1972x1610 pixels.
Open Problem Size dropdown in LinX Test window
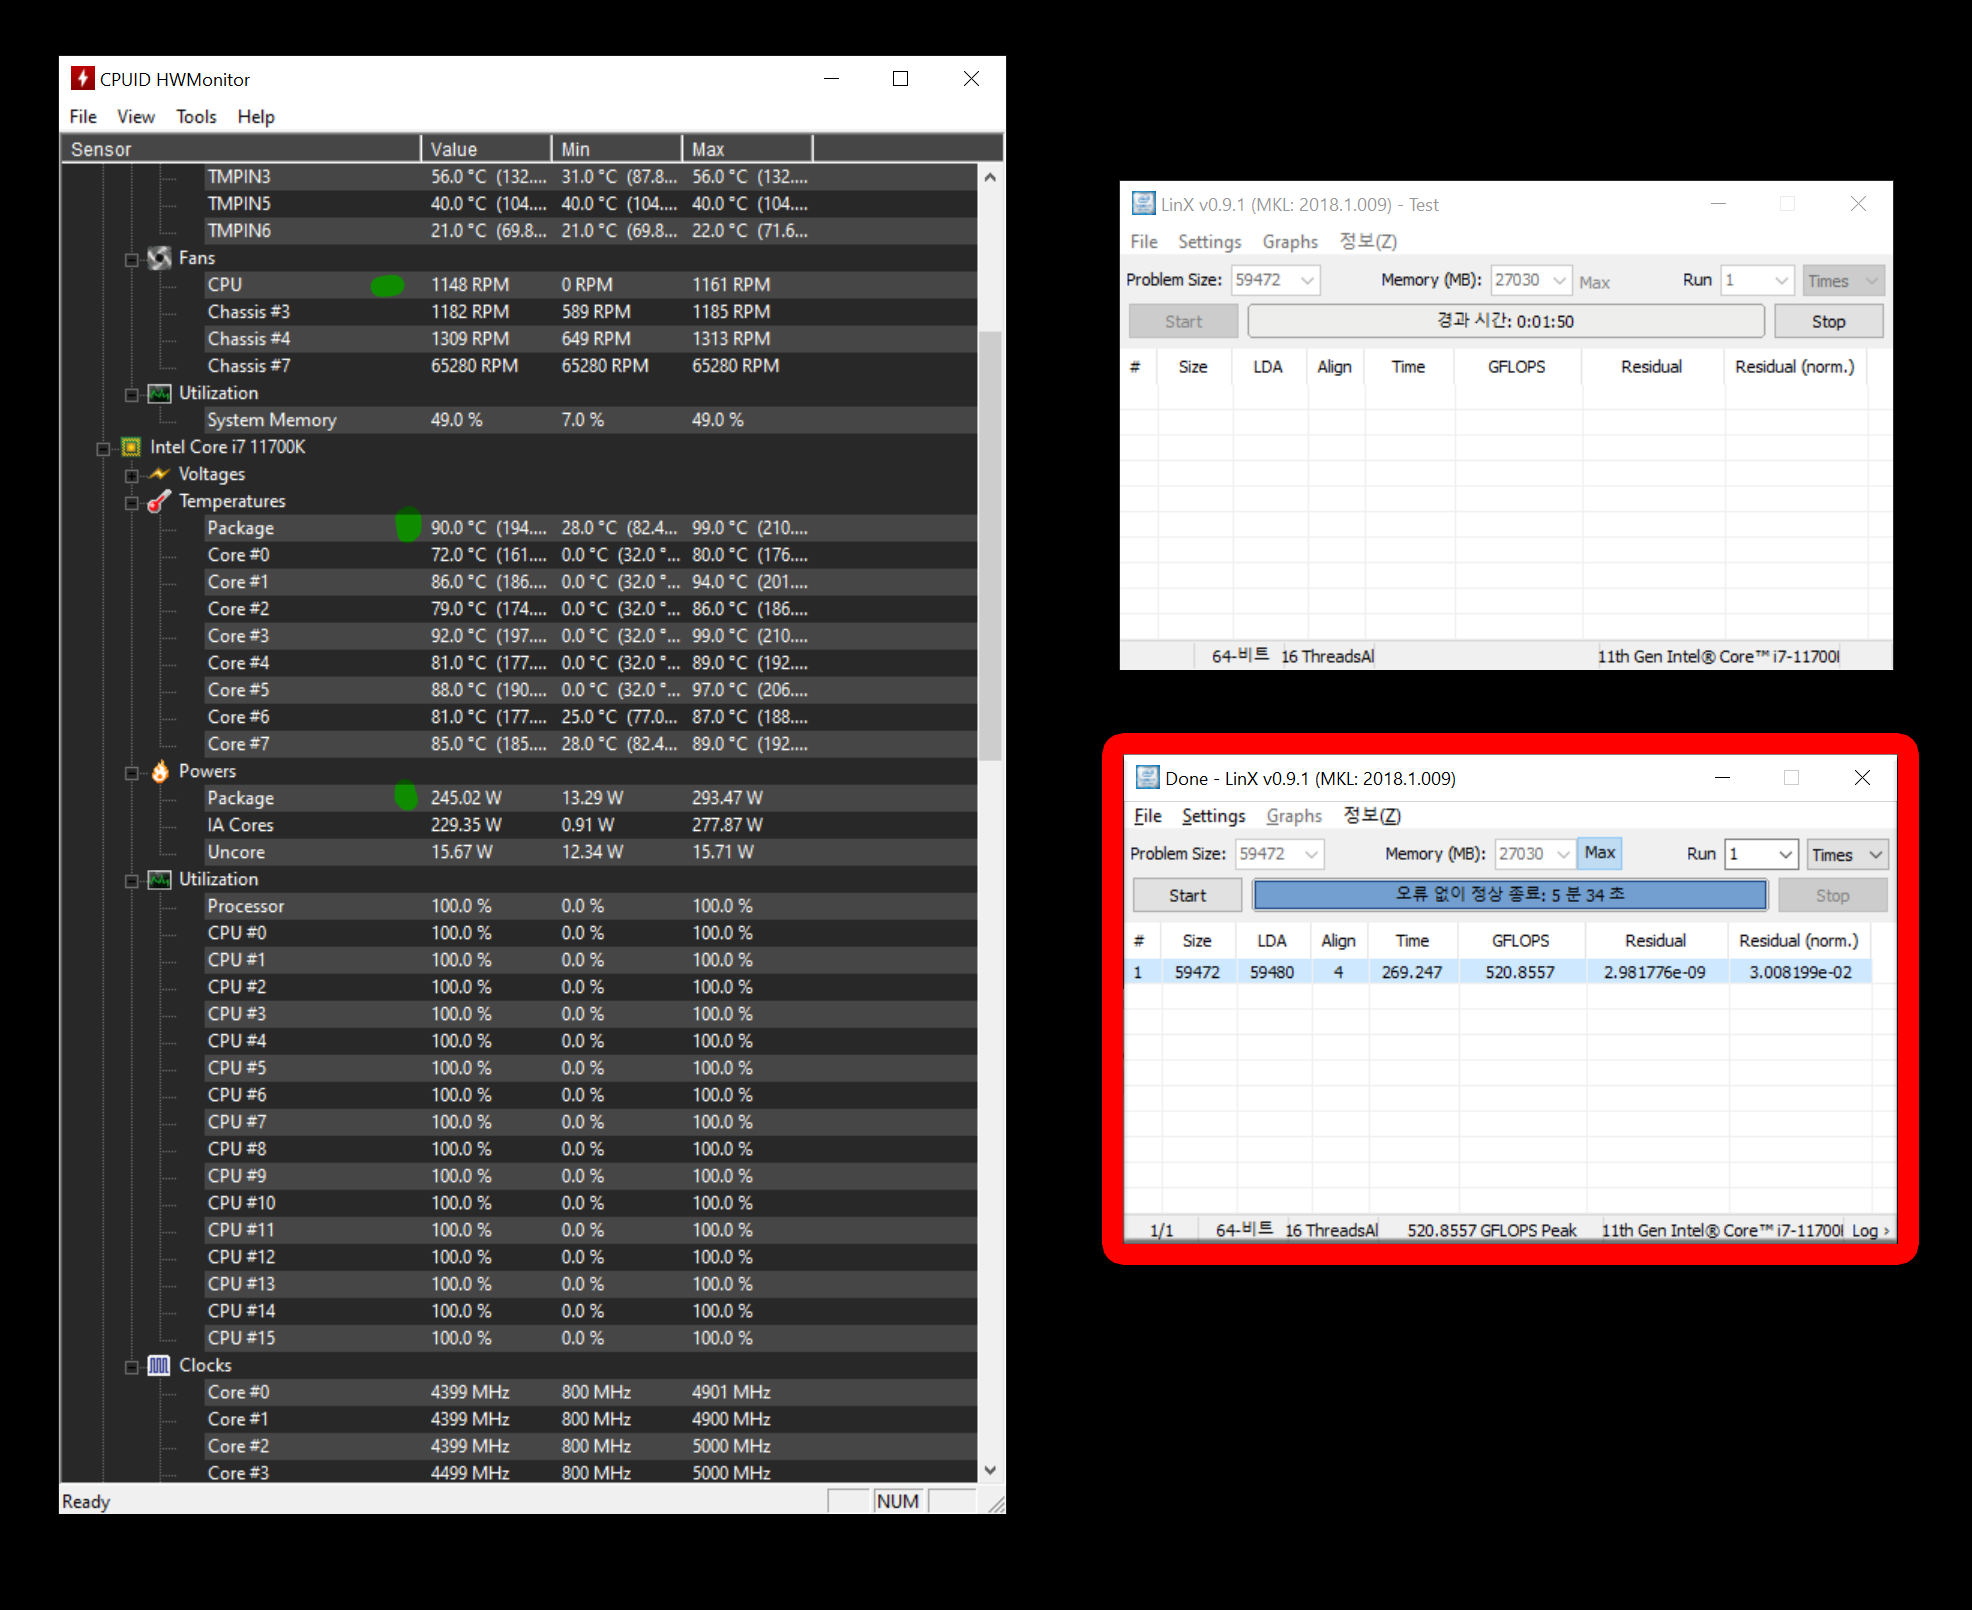click(x=1307, y=280)
